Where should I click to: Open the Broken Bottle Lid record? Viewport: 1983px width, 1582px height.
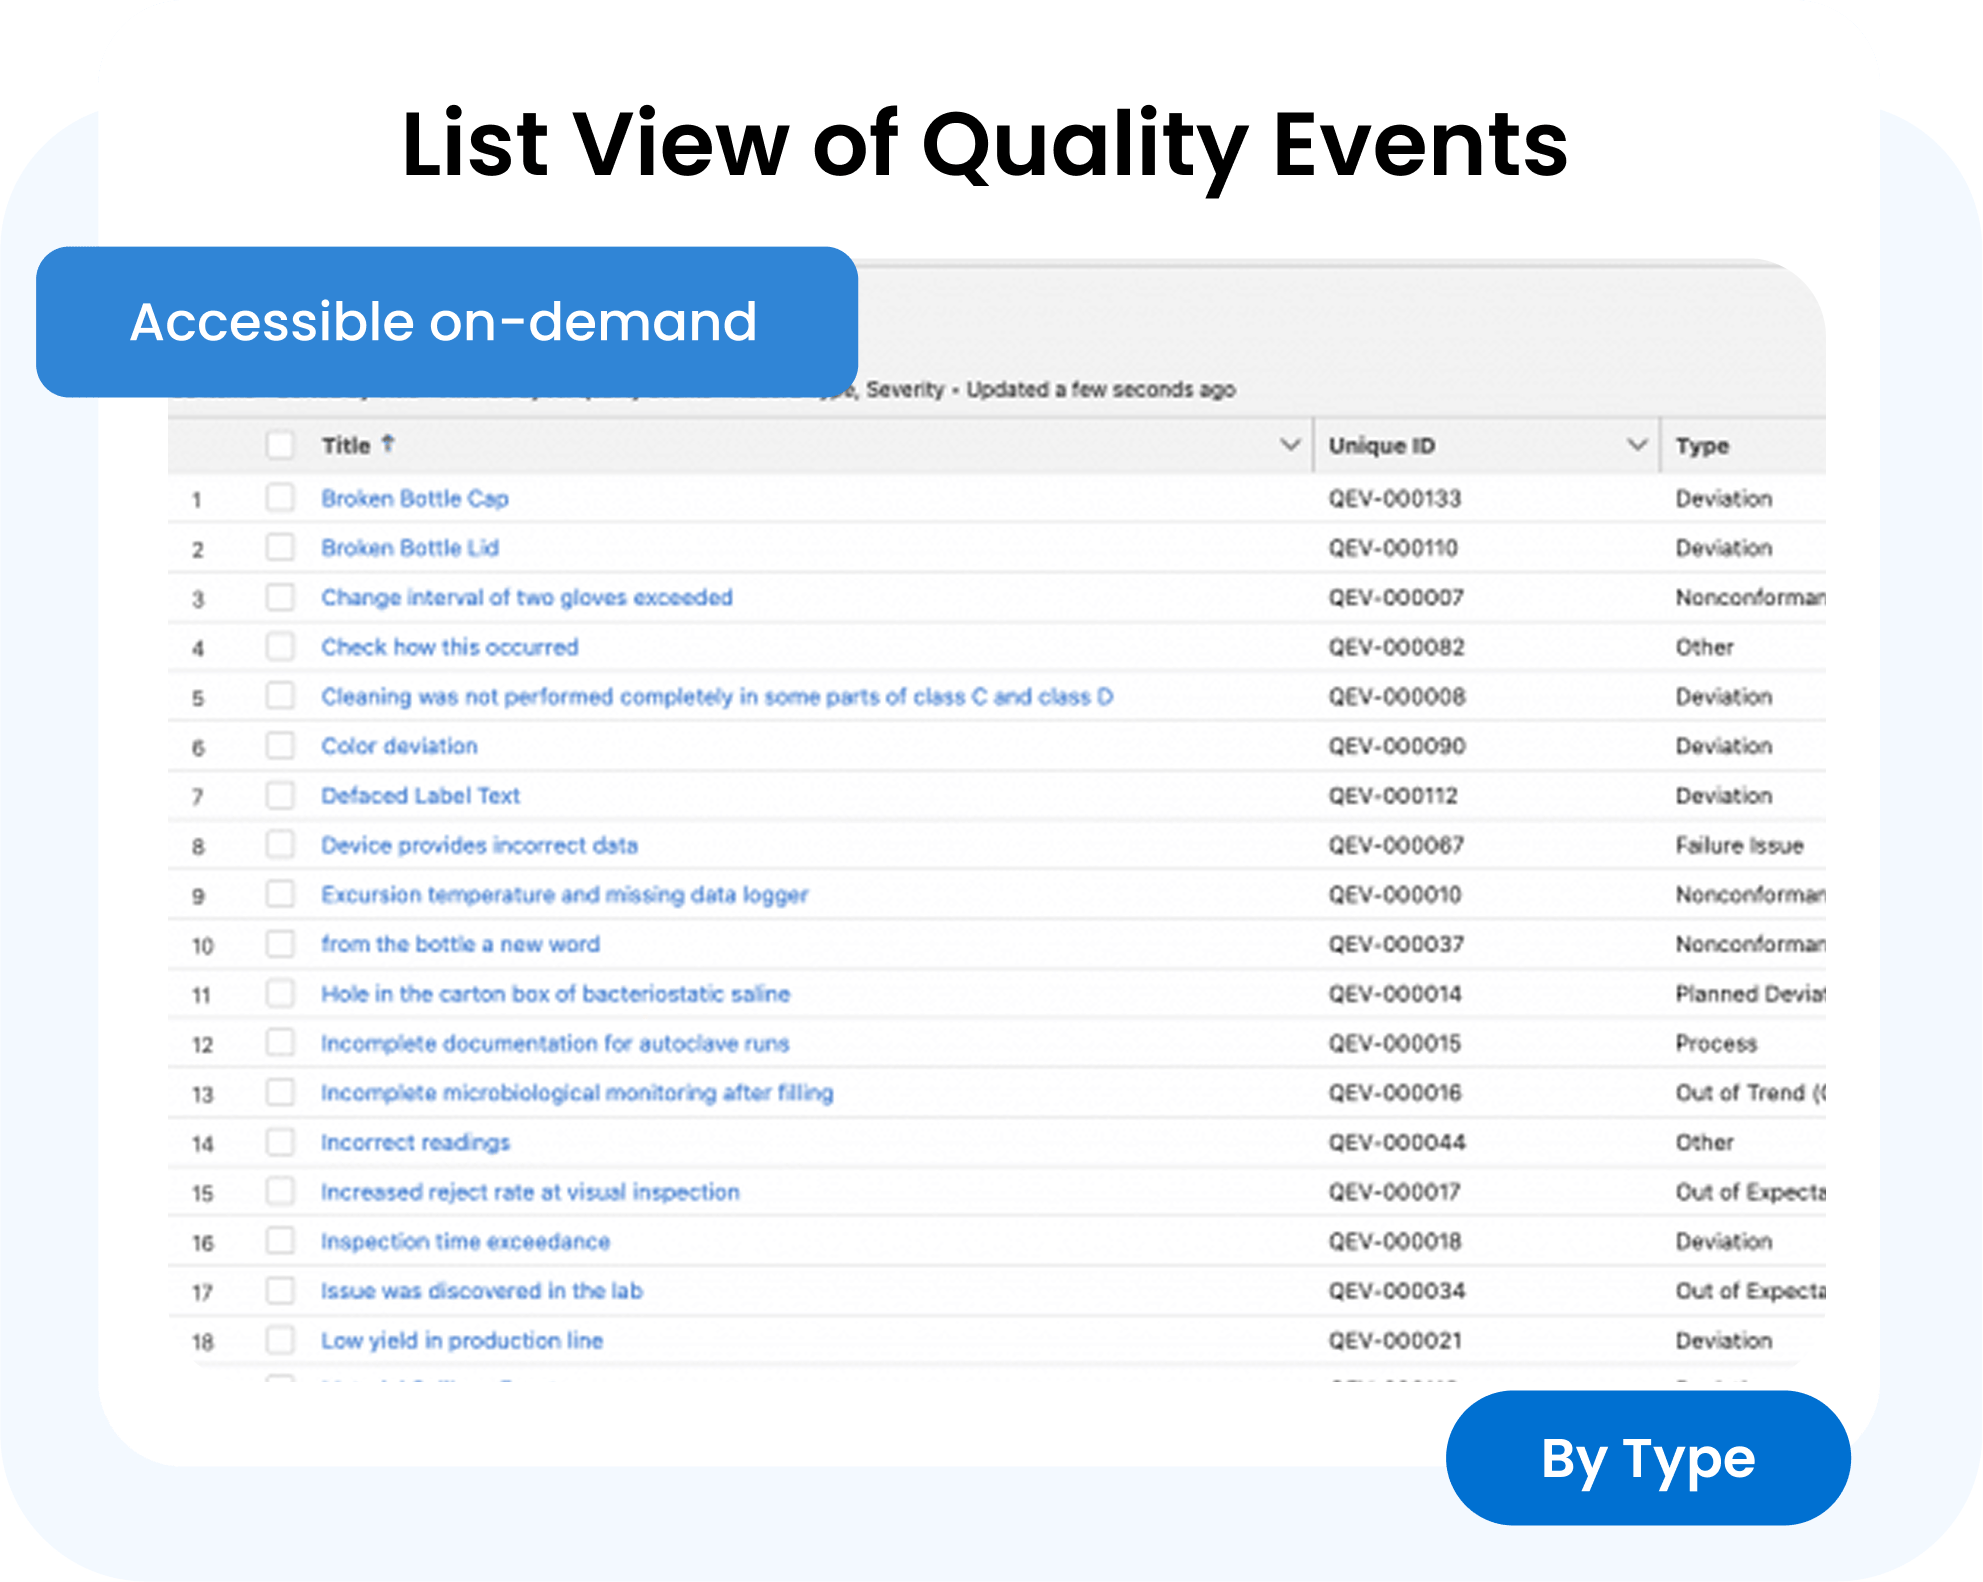point(409,548)
